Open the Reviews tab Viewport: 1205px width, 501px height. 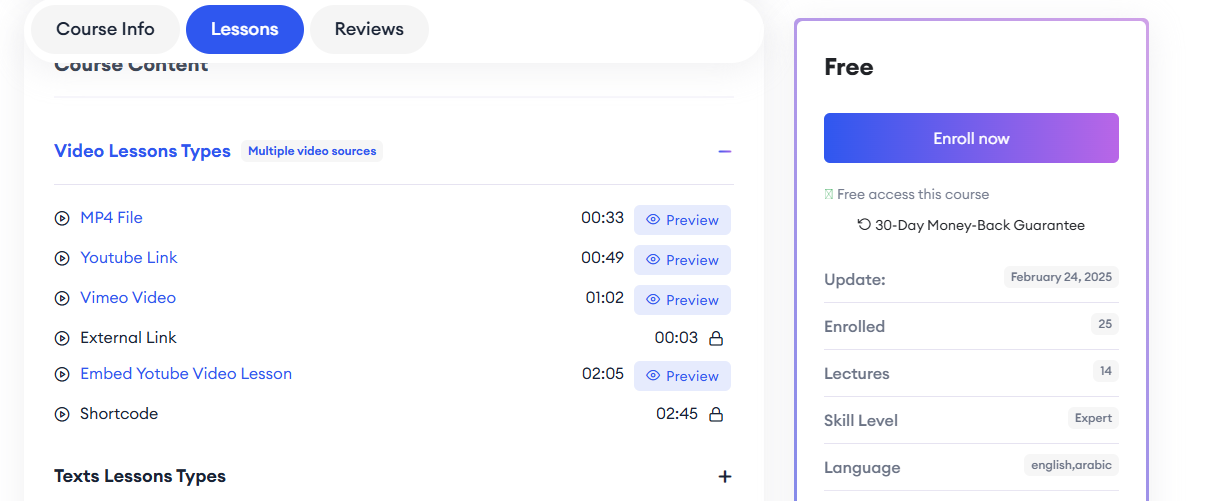[x=369, y=29]
